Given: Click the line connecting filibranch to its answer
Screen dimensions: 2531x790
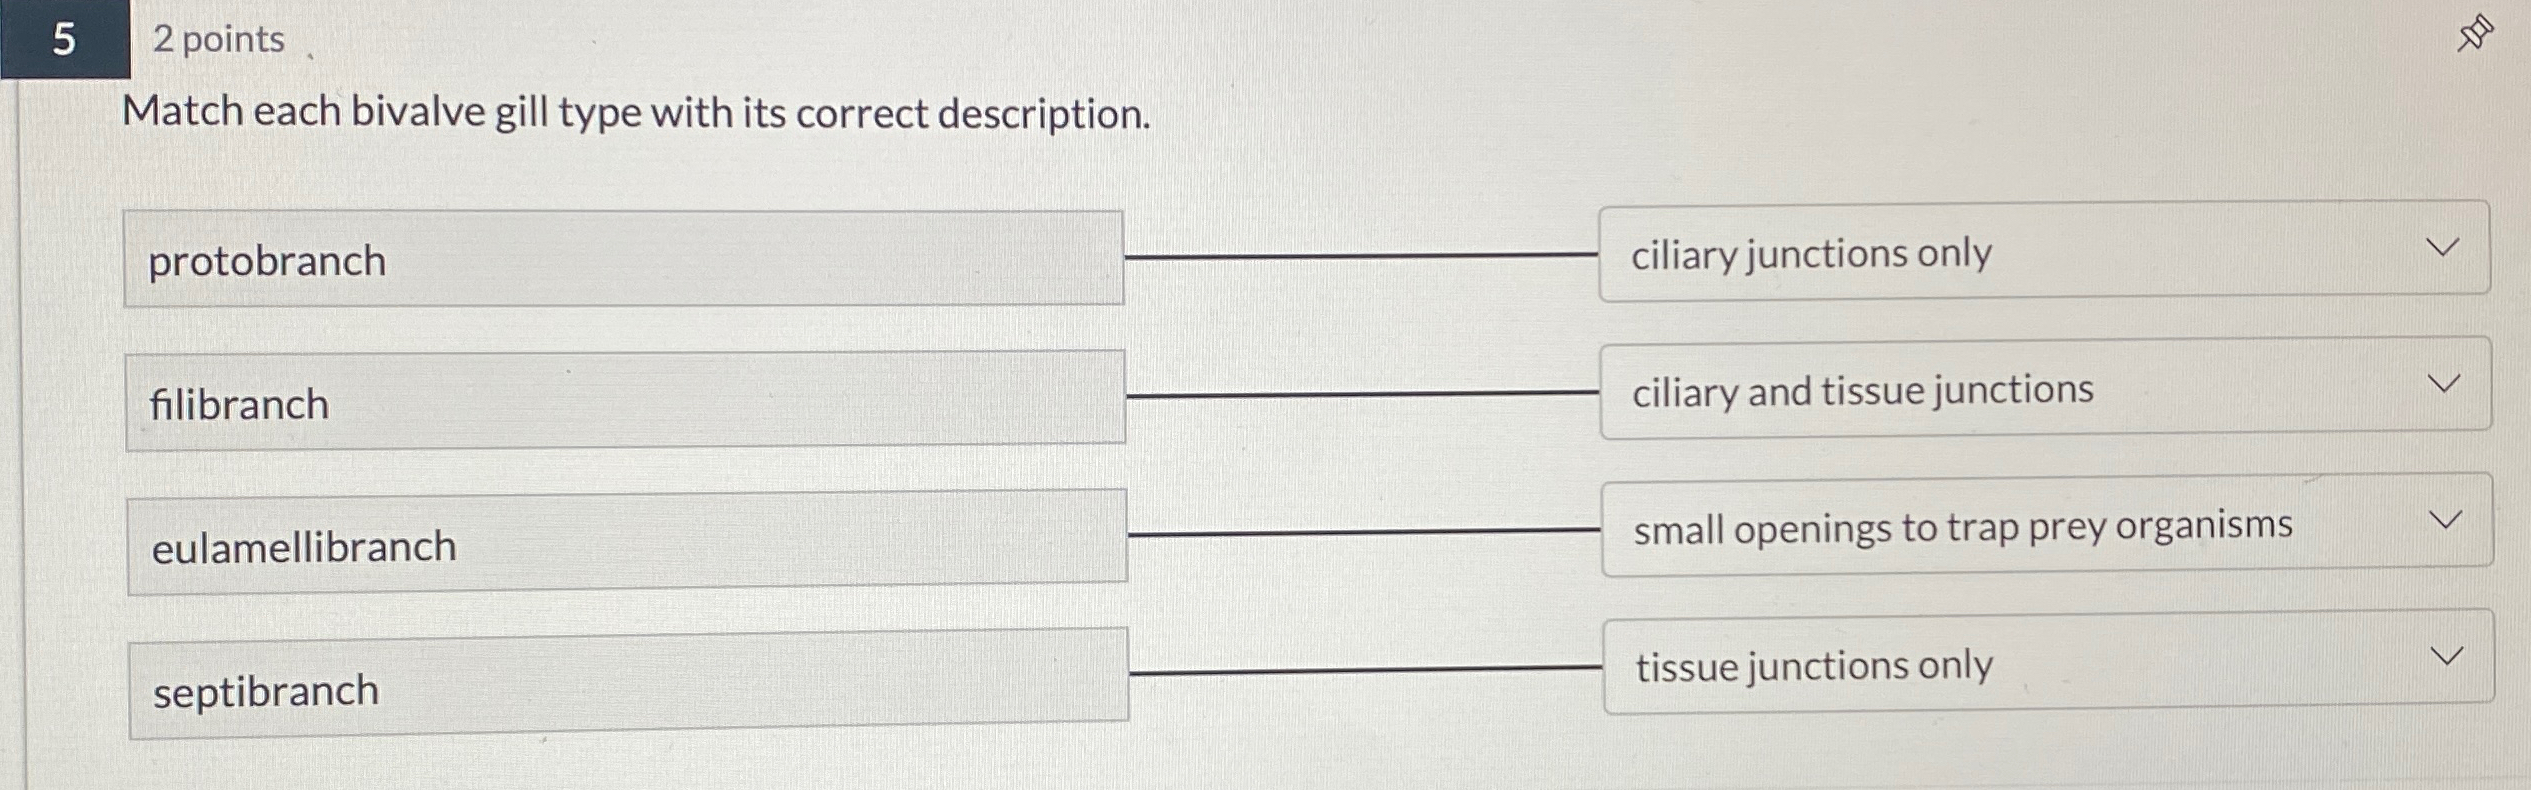Looking at the screenshot, I should point(1360,394).
